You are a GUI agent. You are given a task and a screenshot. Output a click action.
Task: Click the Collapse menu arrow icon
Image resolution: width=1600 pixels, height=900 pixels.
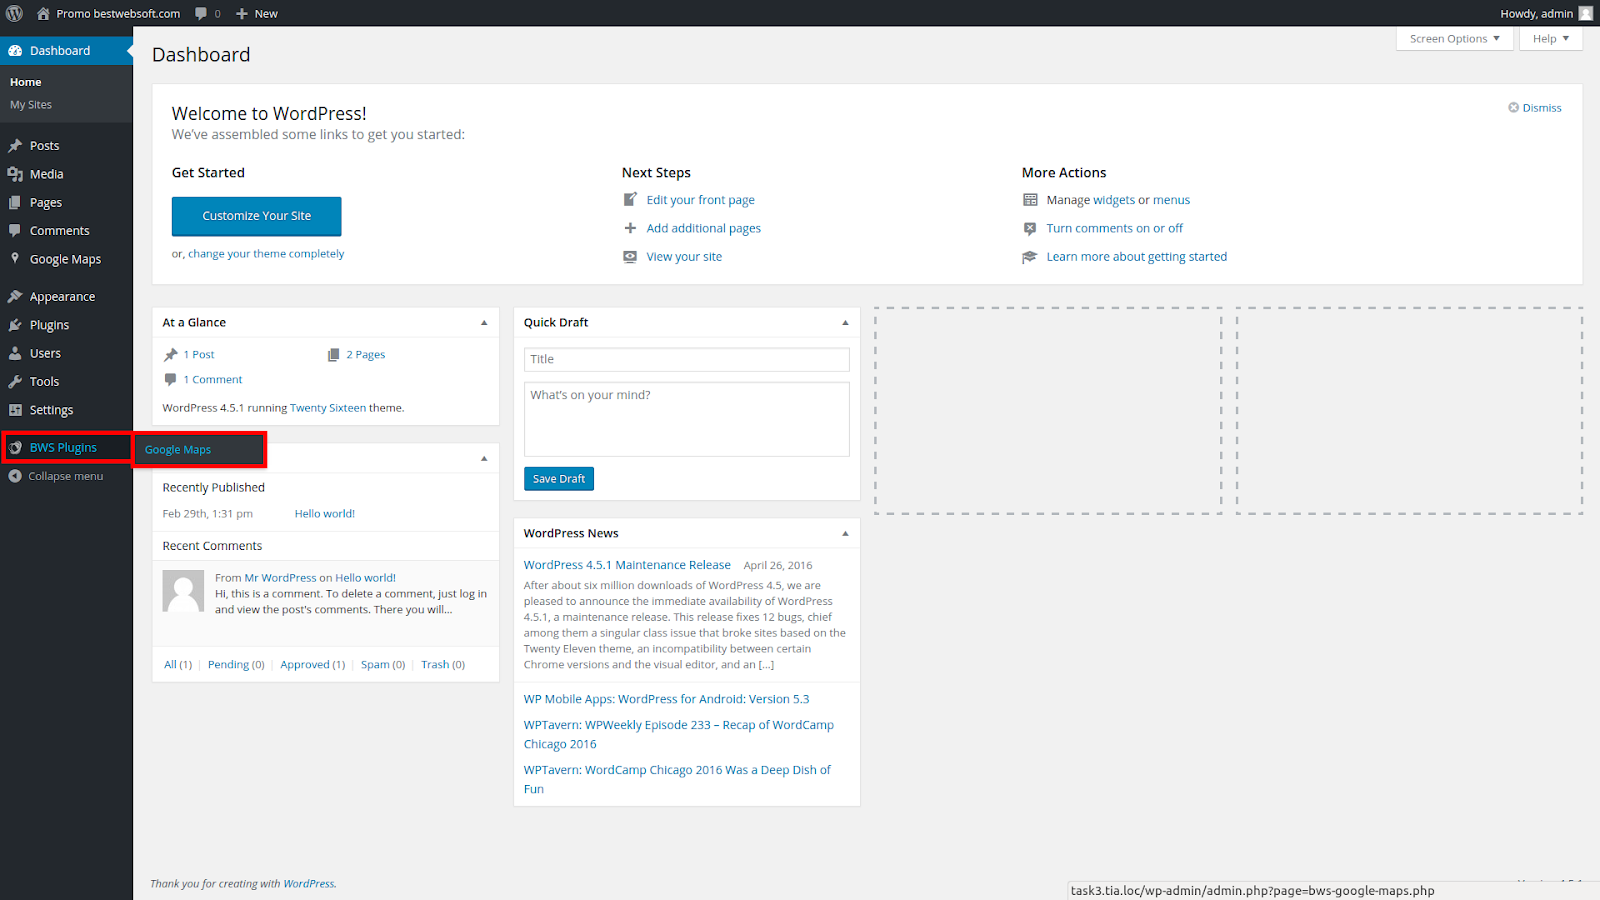[x=15, y=476]
